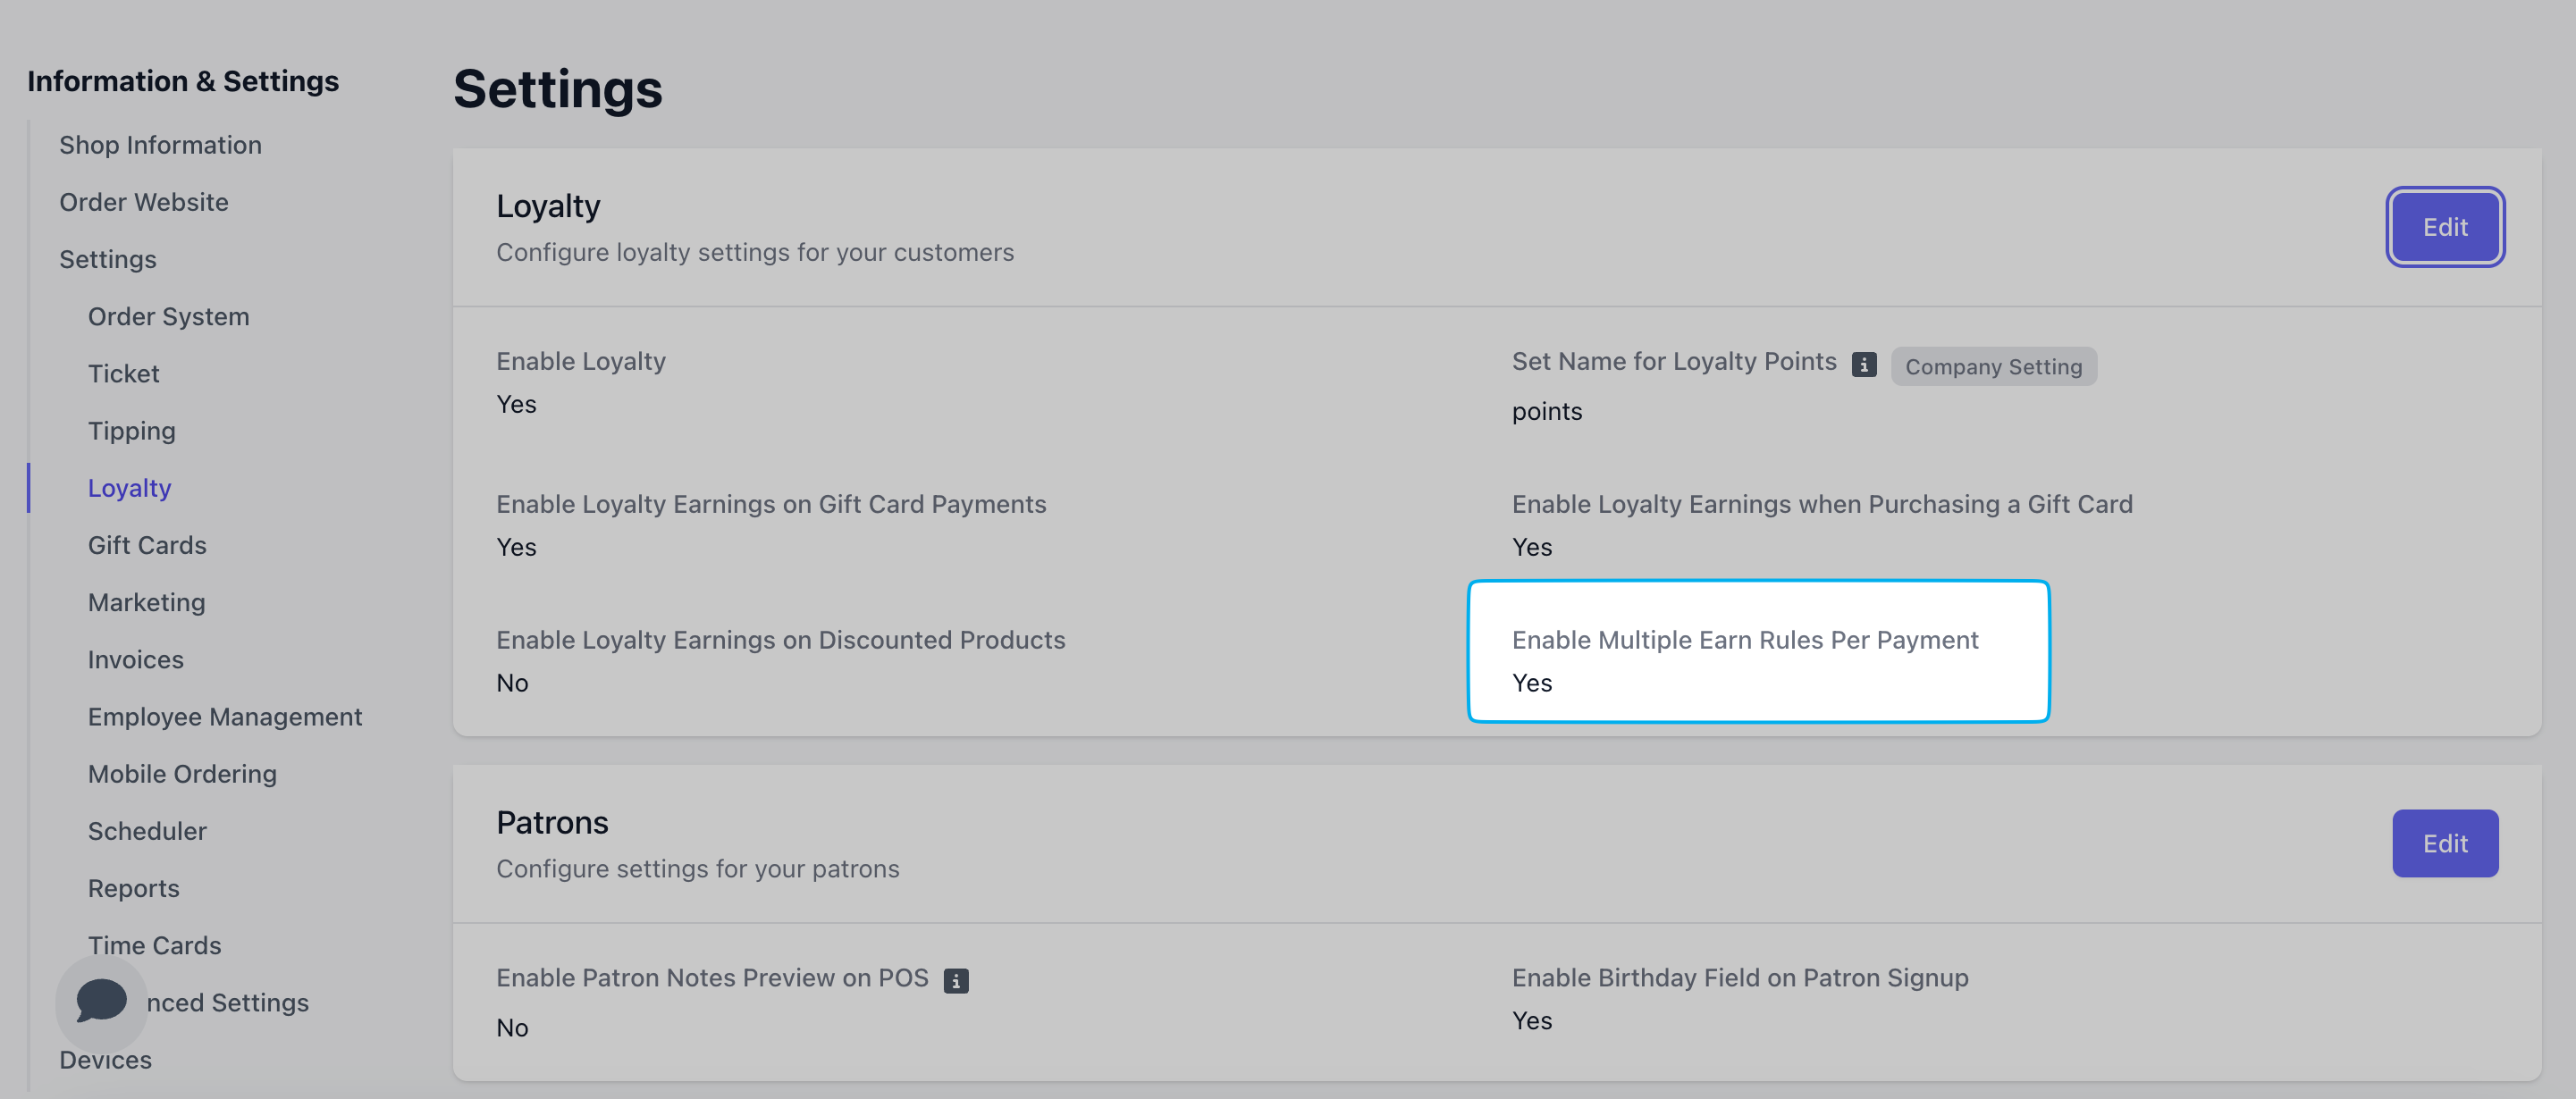The image size is (2576, 1099).
Task: Select Order System settings
Action: [168, 316]
